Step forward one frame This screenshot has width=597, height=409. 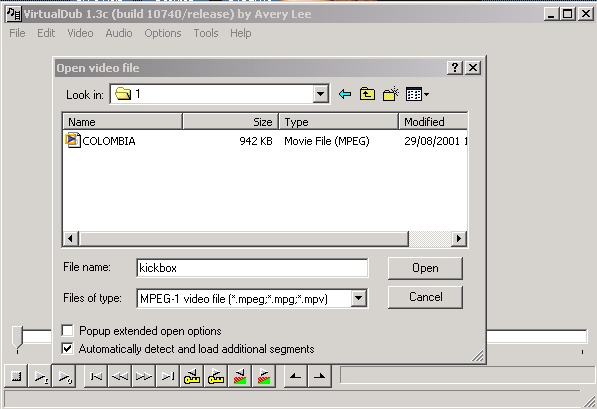click(144, 377)
